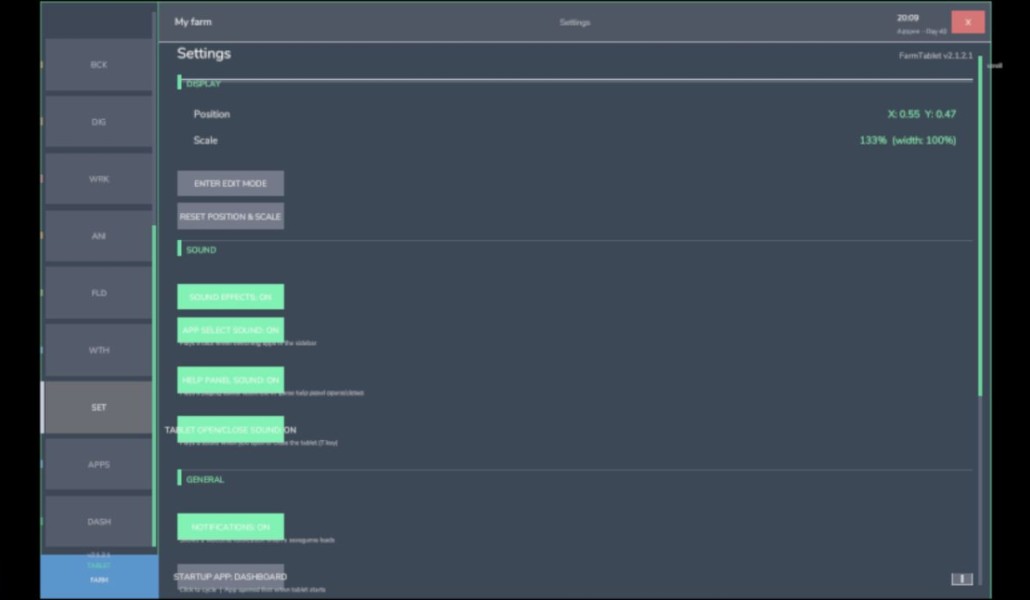Open the BCK app in sidebar
Viewport: 1030px width, 600px height.
tap(99, 64)
